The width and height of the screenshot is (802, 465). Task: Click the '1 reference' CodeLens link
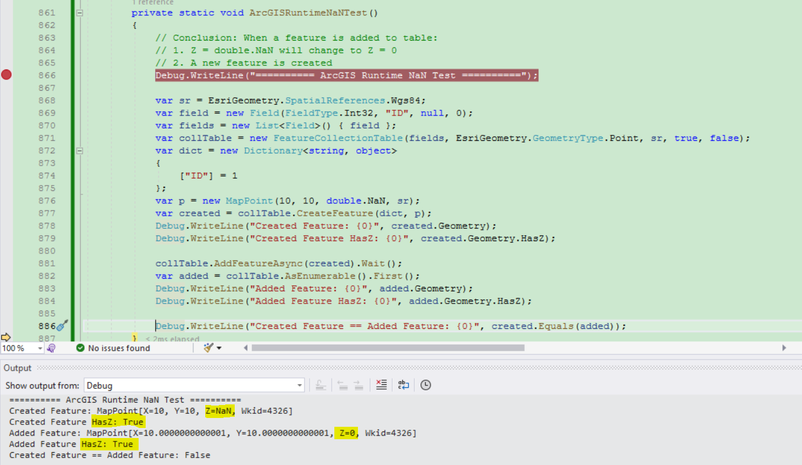coord(153,3)
